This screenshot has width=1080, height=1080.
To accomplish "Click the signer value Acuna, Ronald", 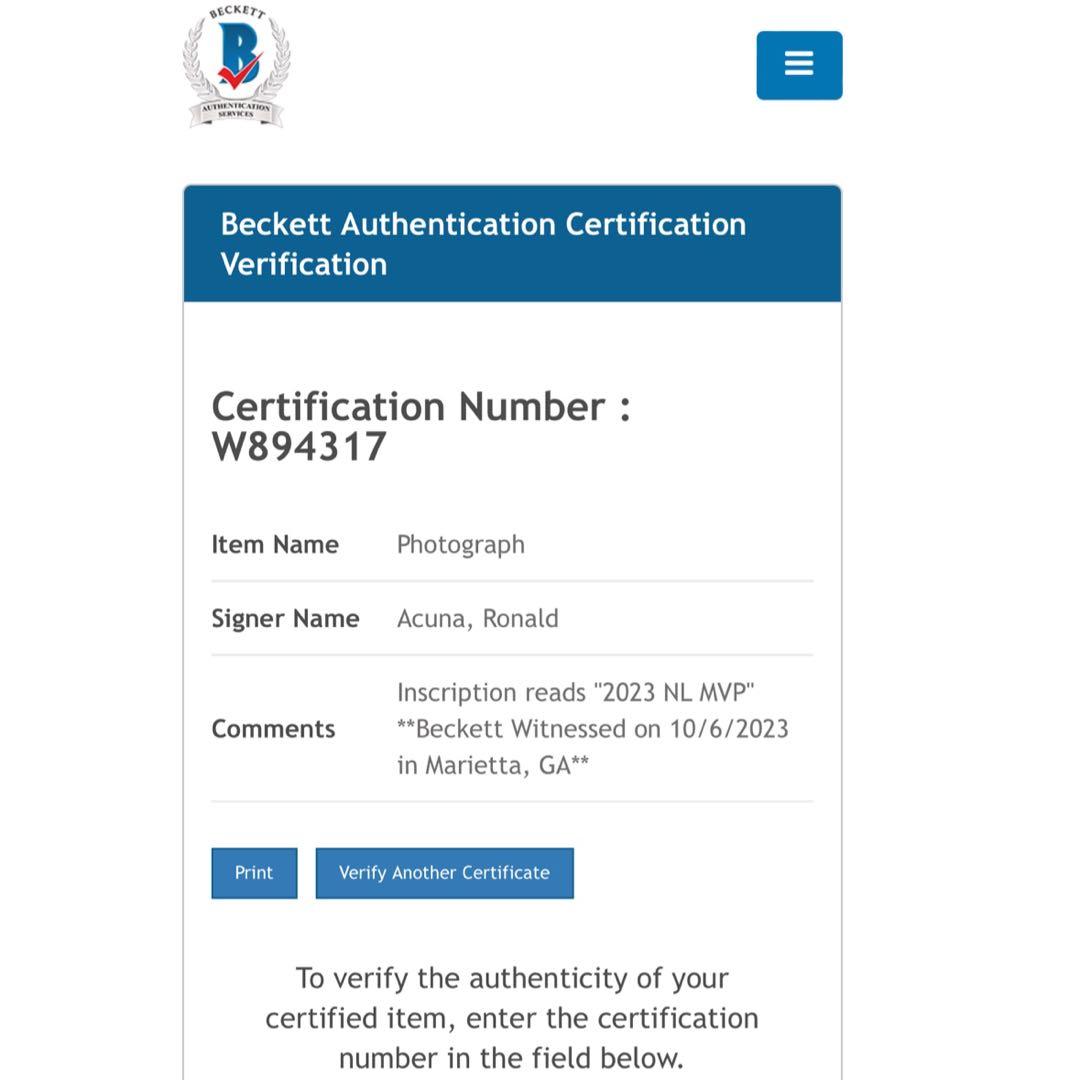I will pos(477,618).
